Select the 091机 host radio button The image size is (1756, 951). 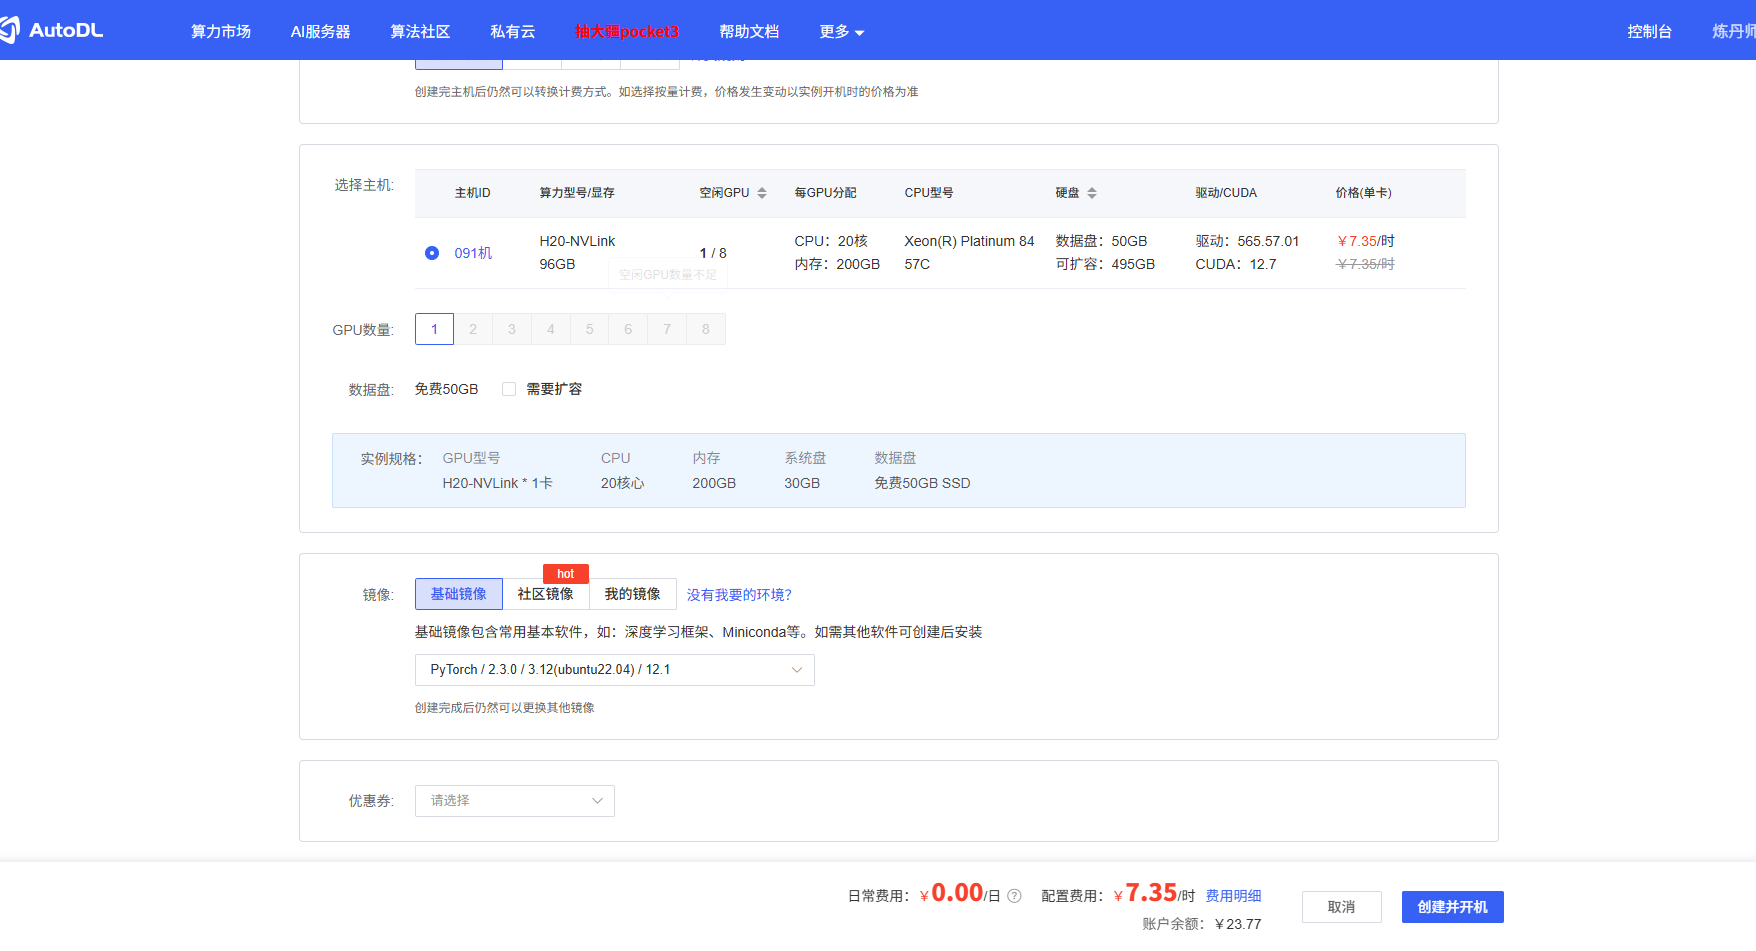coord(431,253)
